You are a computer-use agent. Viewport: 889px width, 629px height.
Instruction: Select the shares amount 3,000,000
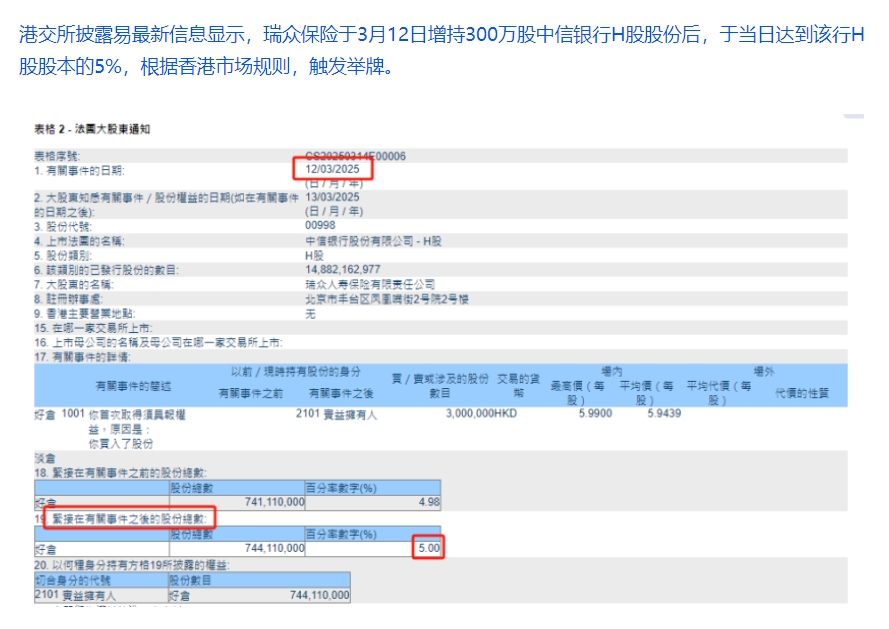[x=469, y=413]
